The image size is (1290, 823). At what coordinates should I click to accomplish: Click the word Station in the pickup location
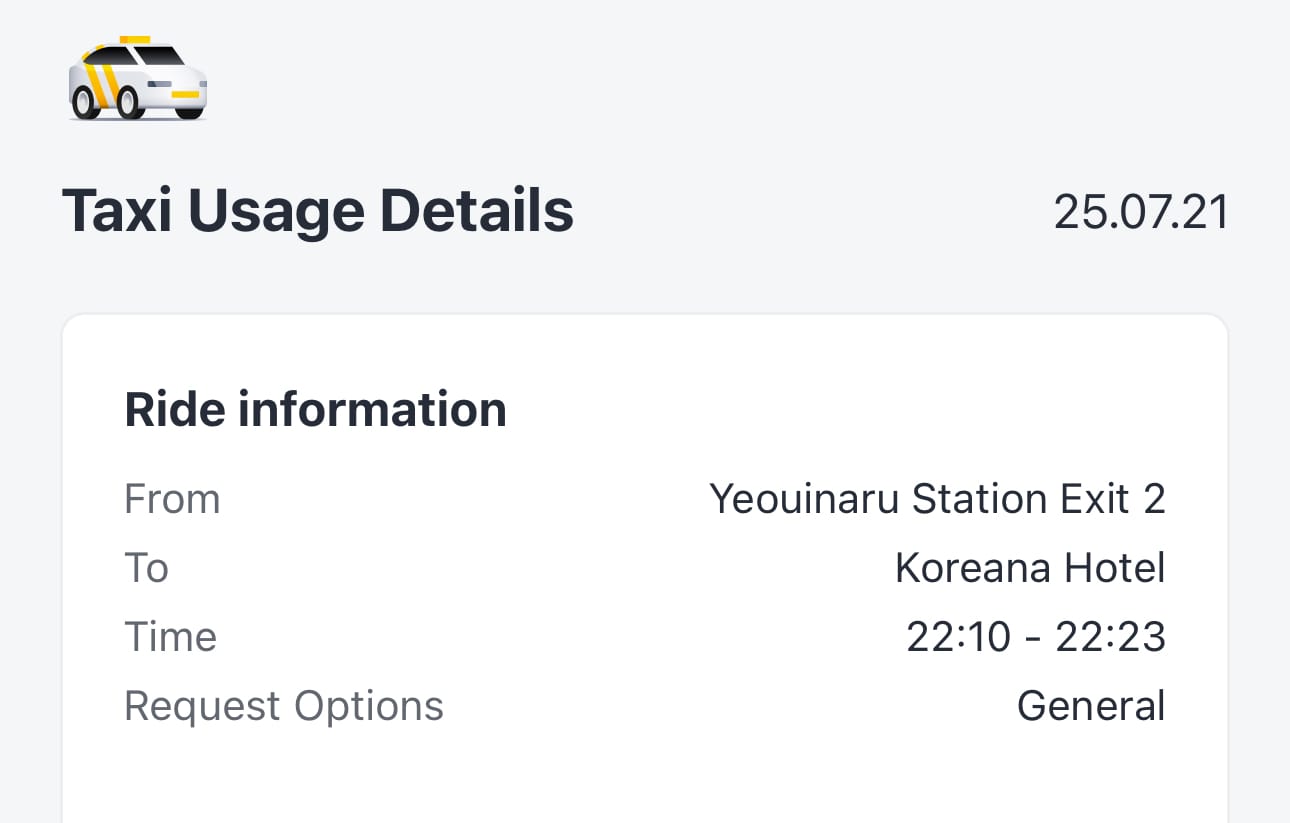click(976, 499)
